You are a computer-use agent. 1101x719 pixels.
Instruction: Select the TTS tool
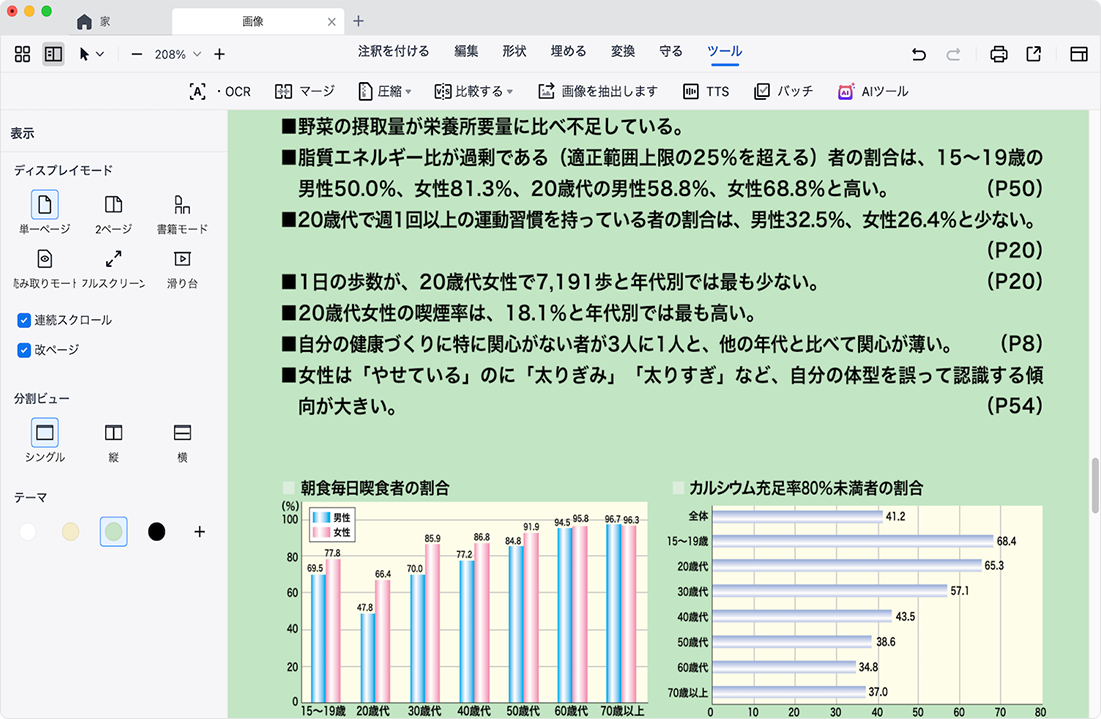(x=705, y=91)
